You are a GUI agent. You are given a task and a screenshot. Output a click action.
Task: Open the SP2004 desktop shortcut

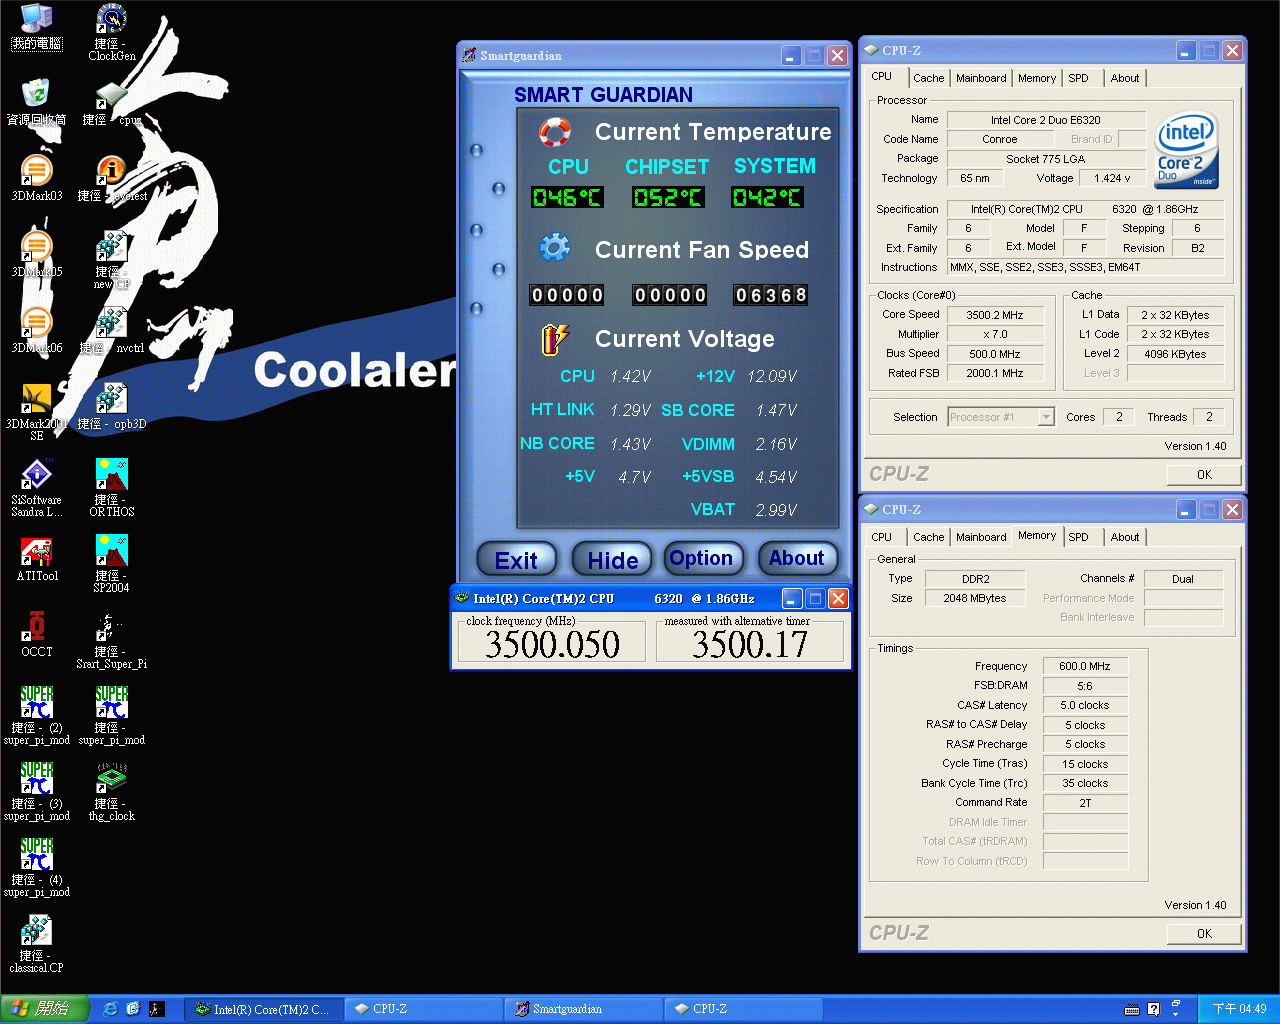click(x=111, y=564)
